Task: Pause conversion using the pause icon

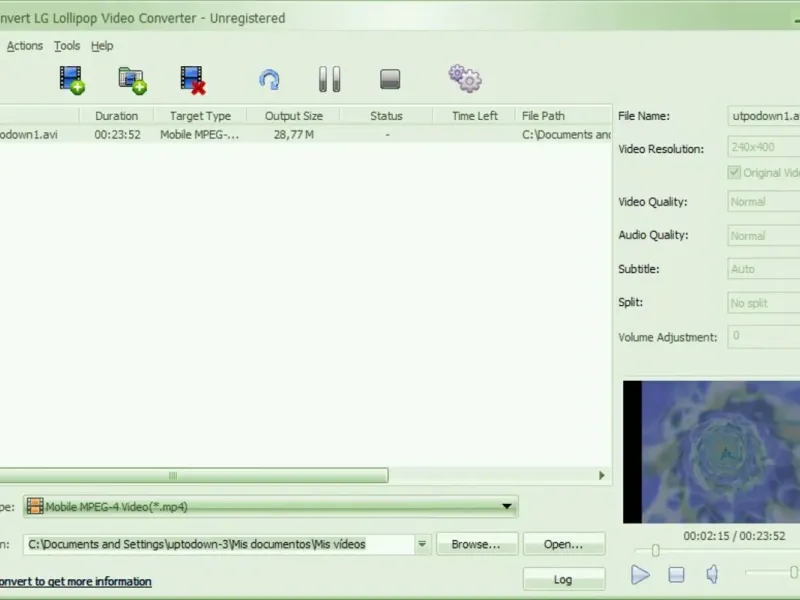Action: tap(330, 79)
